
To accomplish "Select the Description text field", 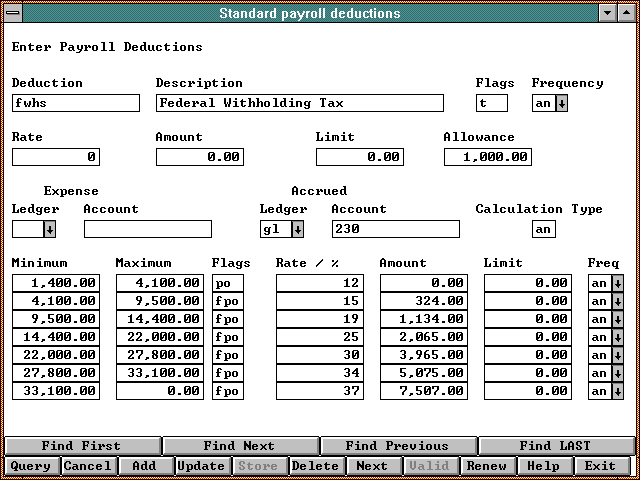I will coord(299,103).
